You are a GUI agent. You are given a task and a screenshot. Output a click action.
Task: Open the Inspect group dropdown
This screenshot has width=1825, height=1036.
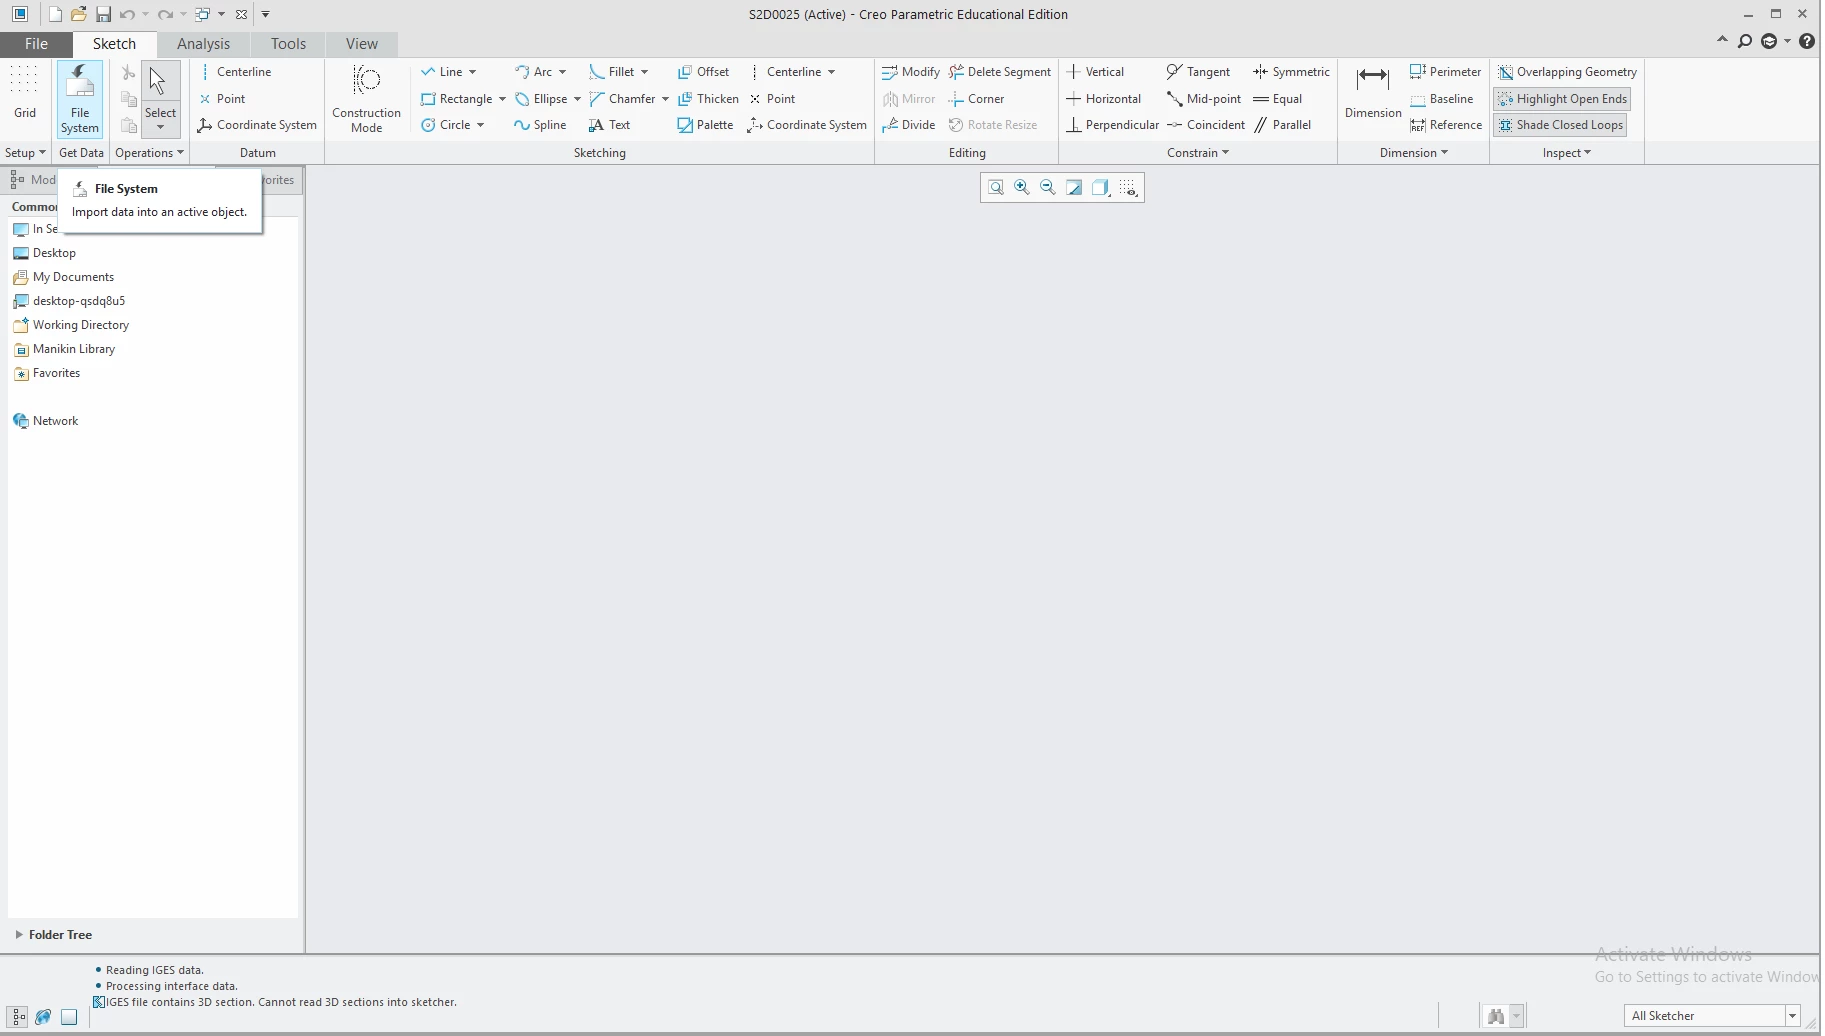point(1566,153)
